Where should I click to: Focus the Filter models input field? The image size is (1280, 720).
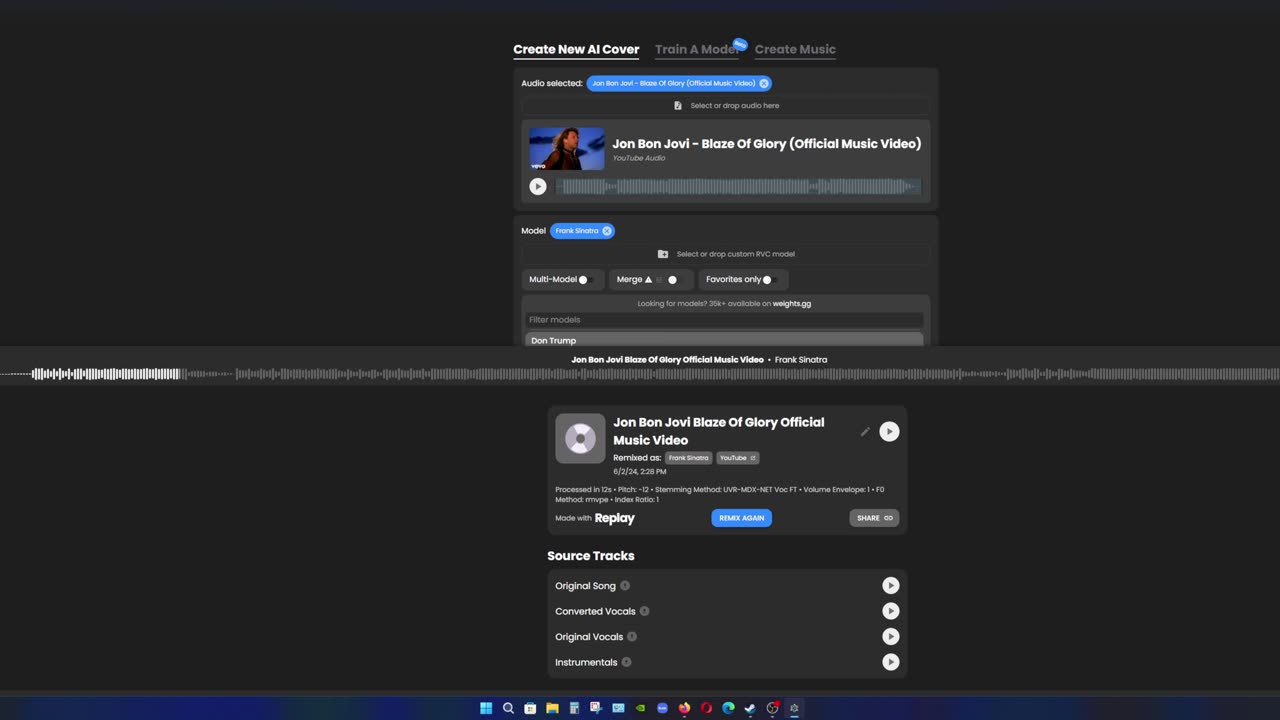[x=725, y=320]
